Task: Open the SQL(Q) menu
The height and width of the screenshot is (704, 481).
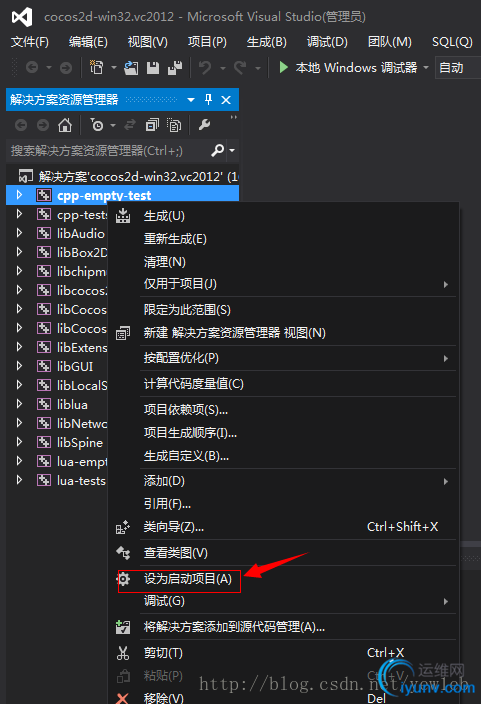Action: (x=452, y=42)
